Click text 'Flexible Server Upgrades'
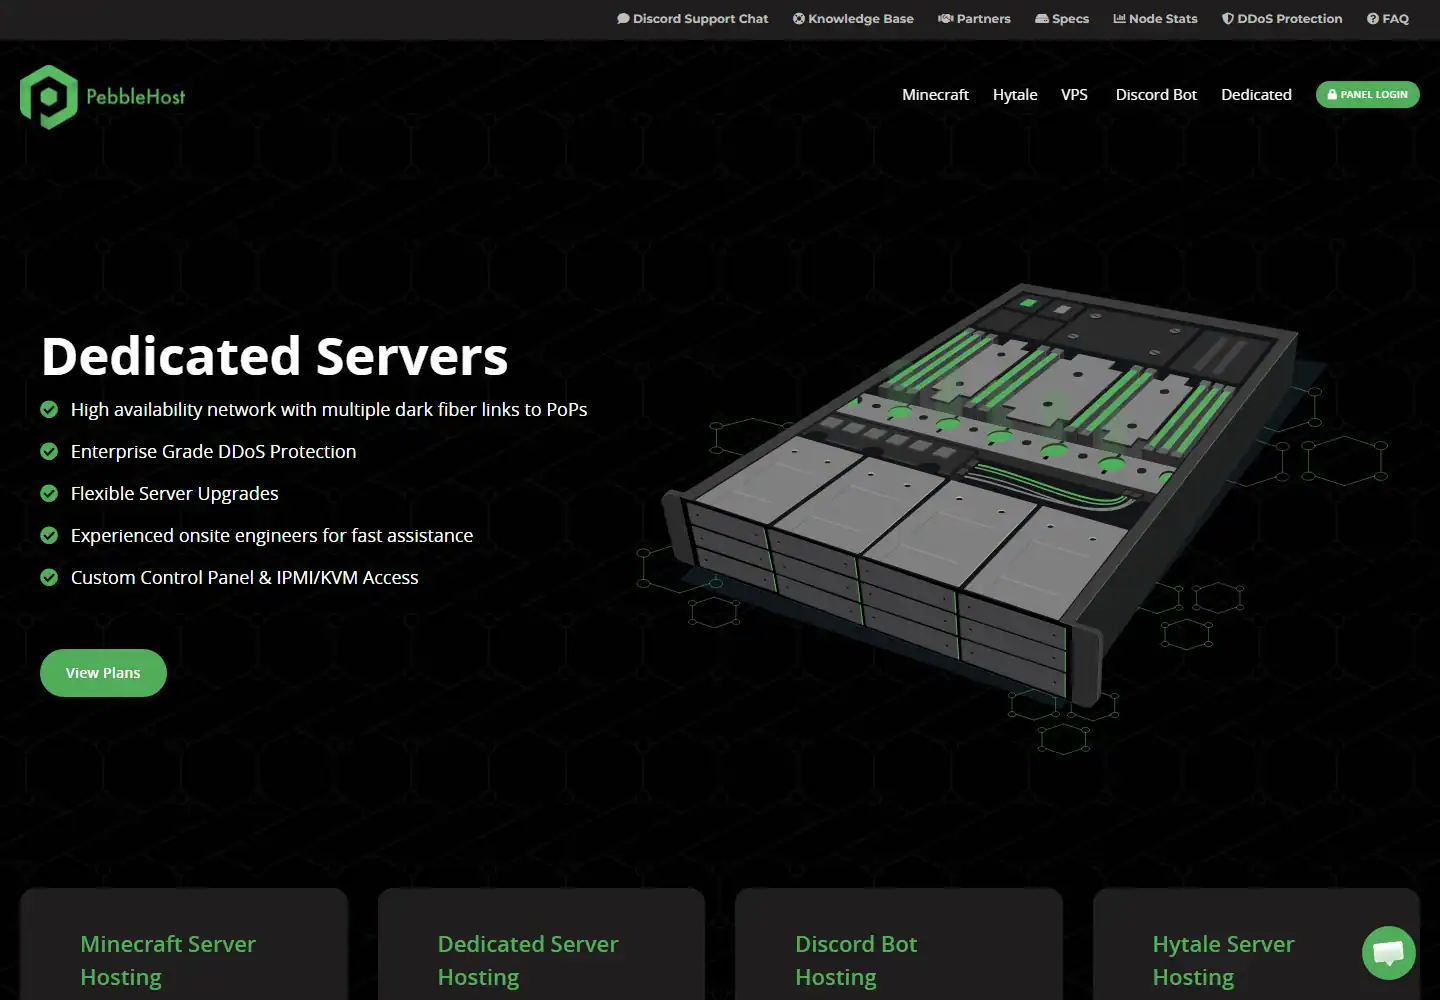The height and width of the screenshot is (1000, 1440). click(x=175, y=493)
